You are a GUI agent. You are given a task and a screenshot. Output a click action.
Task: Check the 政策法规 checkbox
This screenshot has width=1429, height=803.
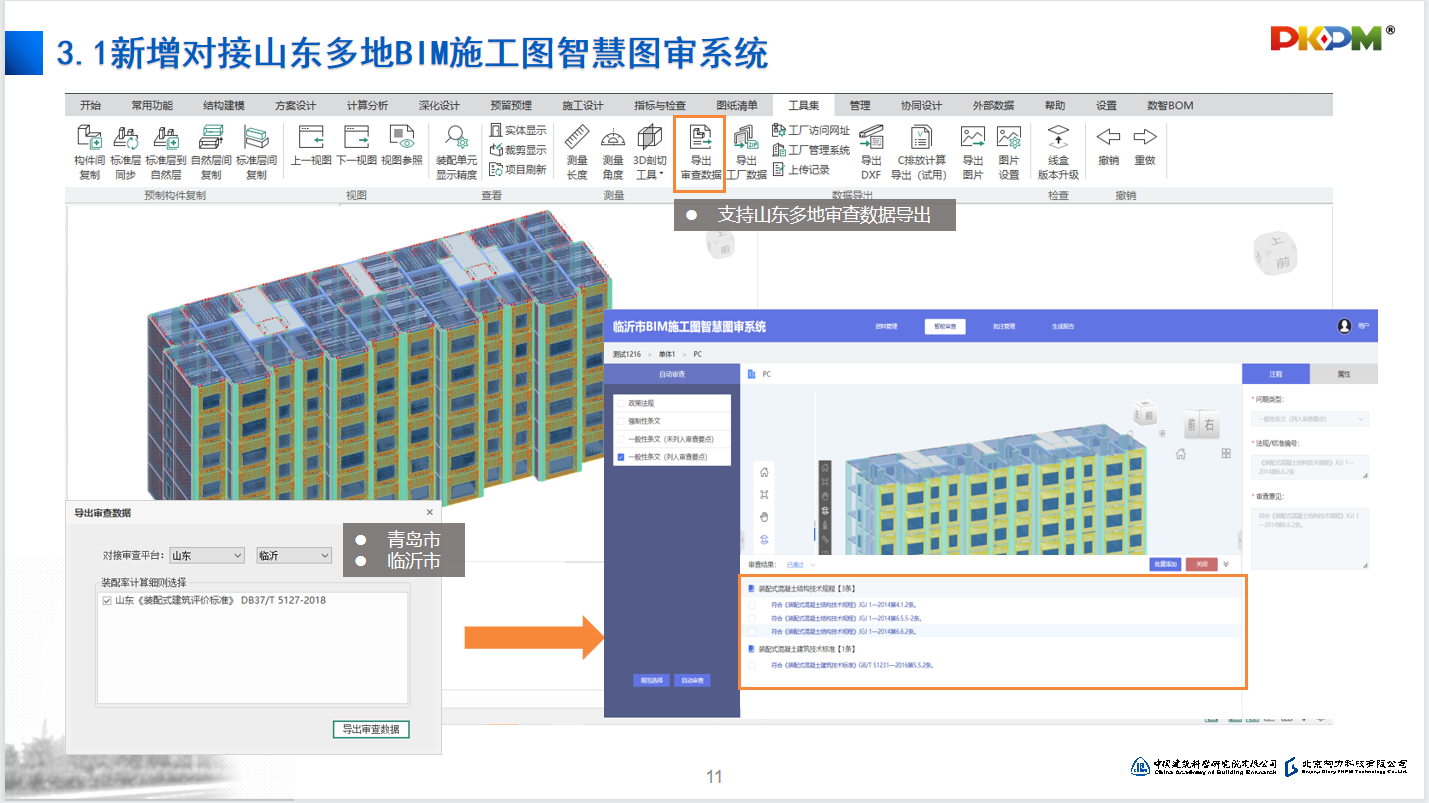click(x=621, y=403)
